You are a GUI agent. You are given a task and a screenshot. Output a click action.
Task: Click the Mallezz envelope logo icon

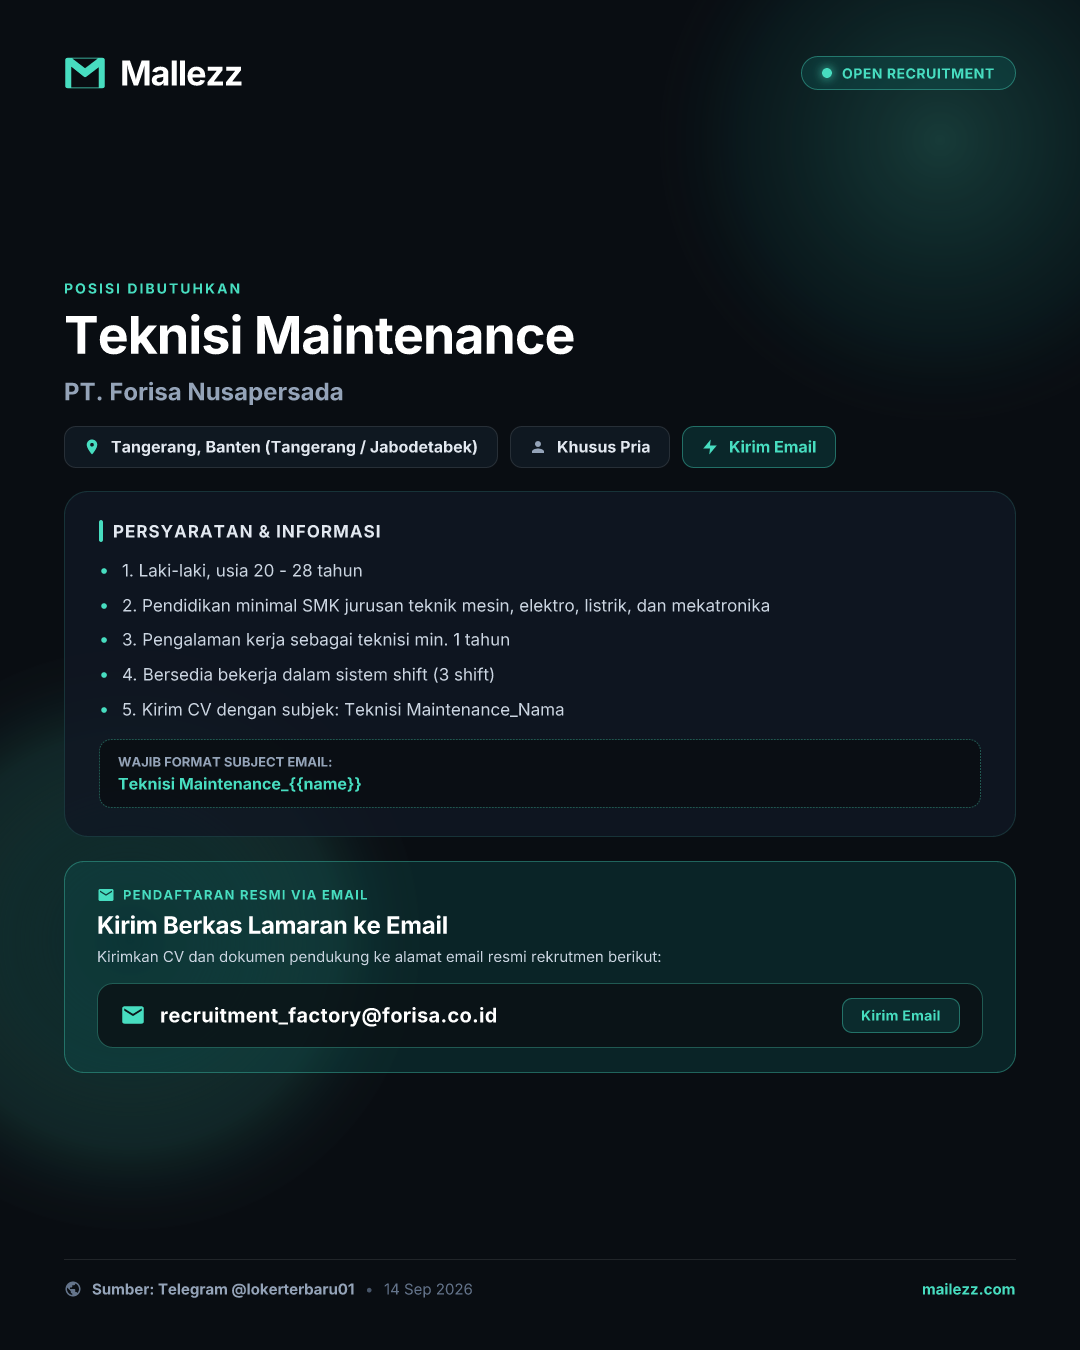pos(85,73)
